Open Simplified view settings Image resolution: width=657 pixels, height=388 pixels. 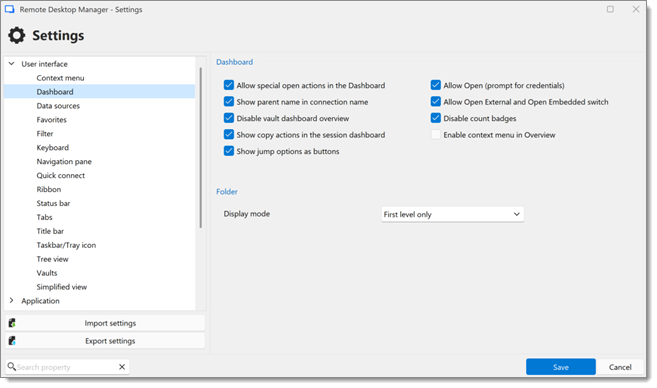tap(62, 287)
